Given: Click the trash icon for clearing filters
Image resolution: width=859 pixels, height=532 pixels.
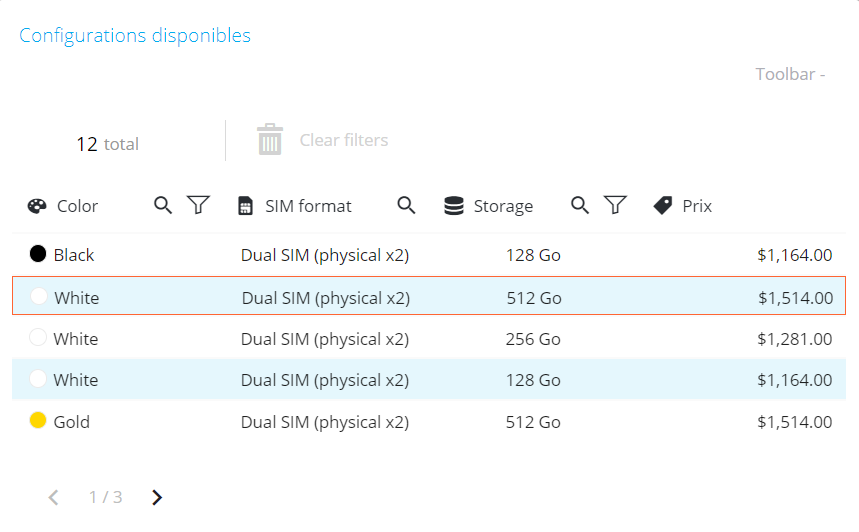Looking at the screenshot, I should point(270,139).
